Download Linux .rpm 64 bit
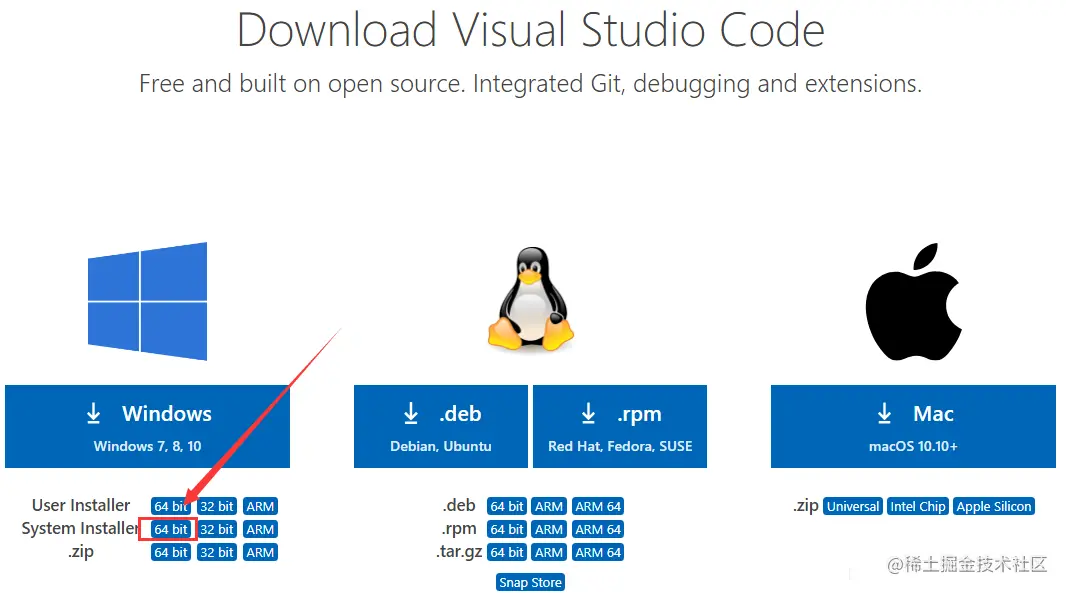Screen dimensions: 1066x593 [x=507, y=529]
